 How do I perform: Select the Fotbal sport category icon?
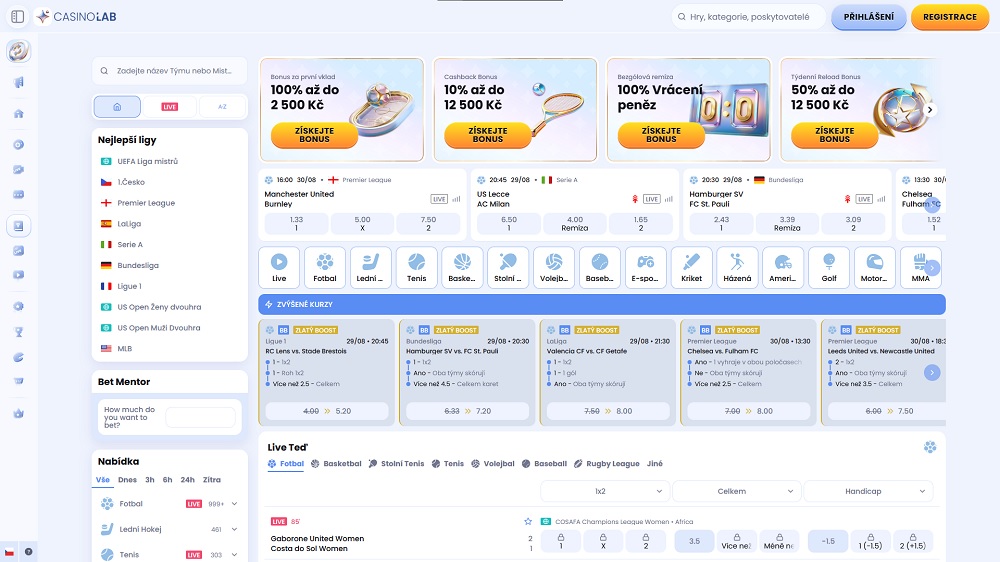click(x=325, y=267)
